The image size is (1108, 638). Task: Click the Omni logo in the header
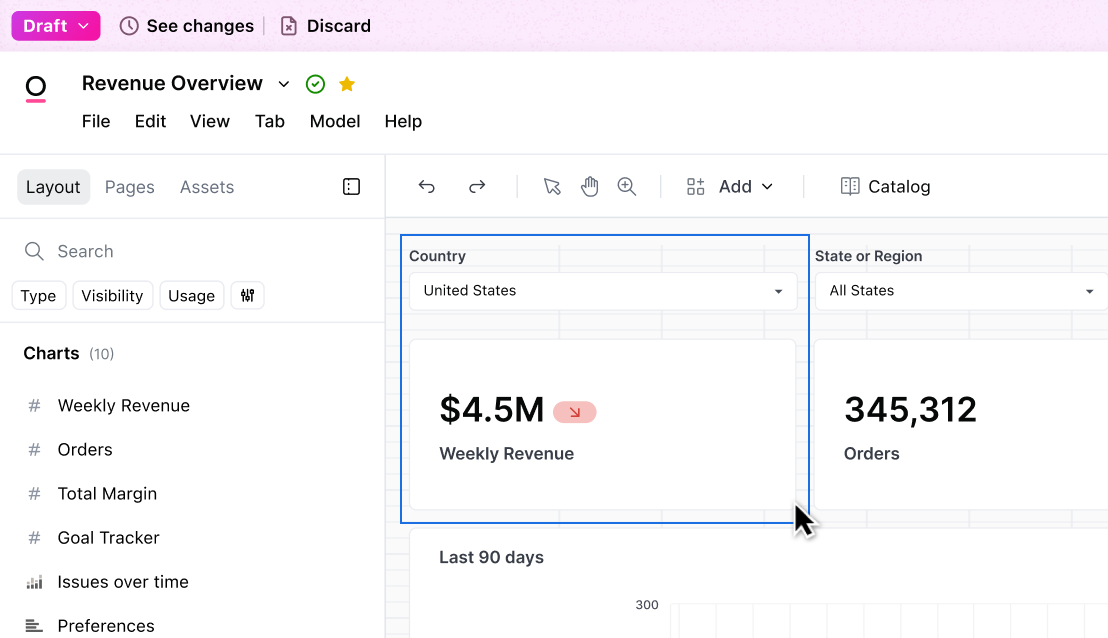click(x=36, y=89)
